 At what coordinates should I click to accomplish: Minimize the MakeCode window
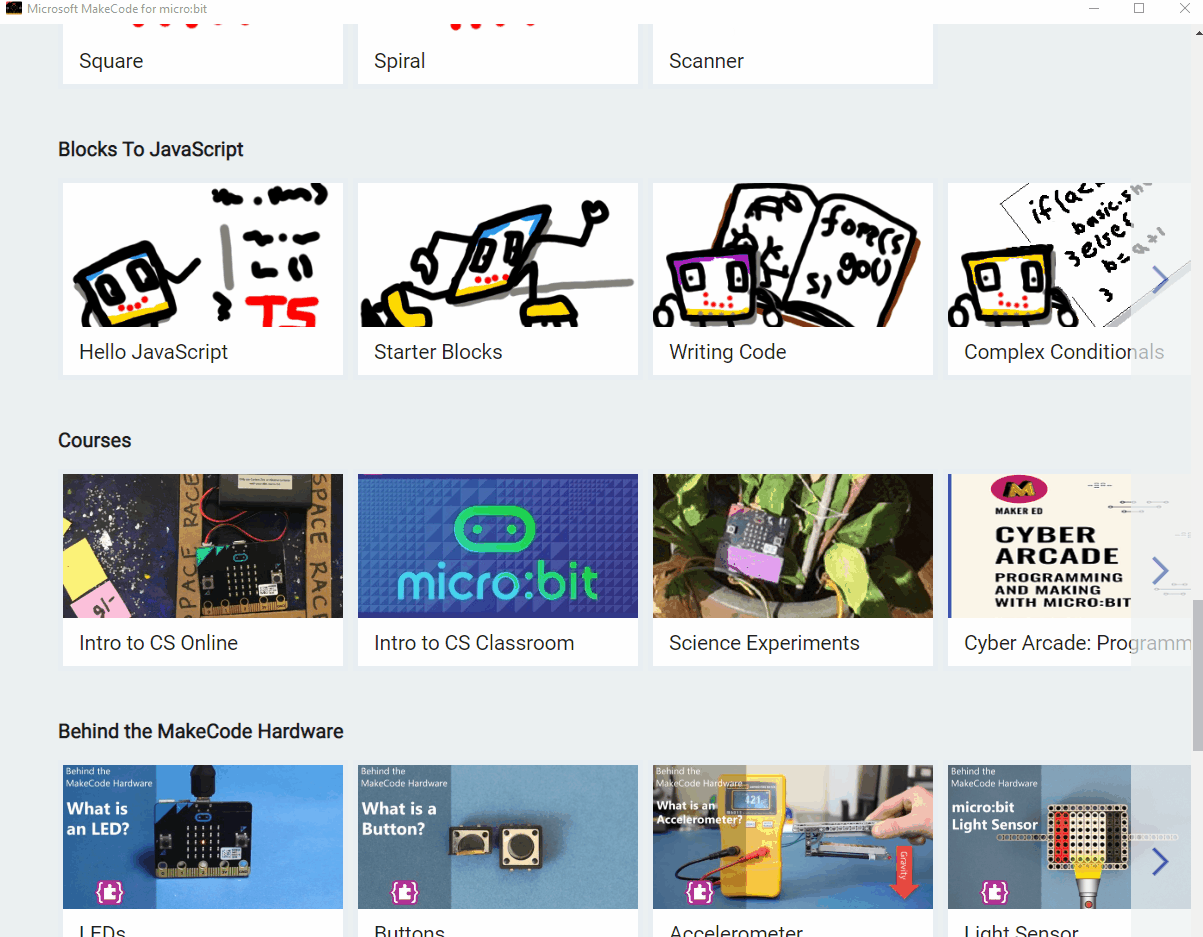coord(1093,8)
